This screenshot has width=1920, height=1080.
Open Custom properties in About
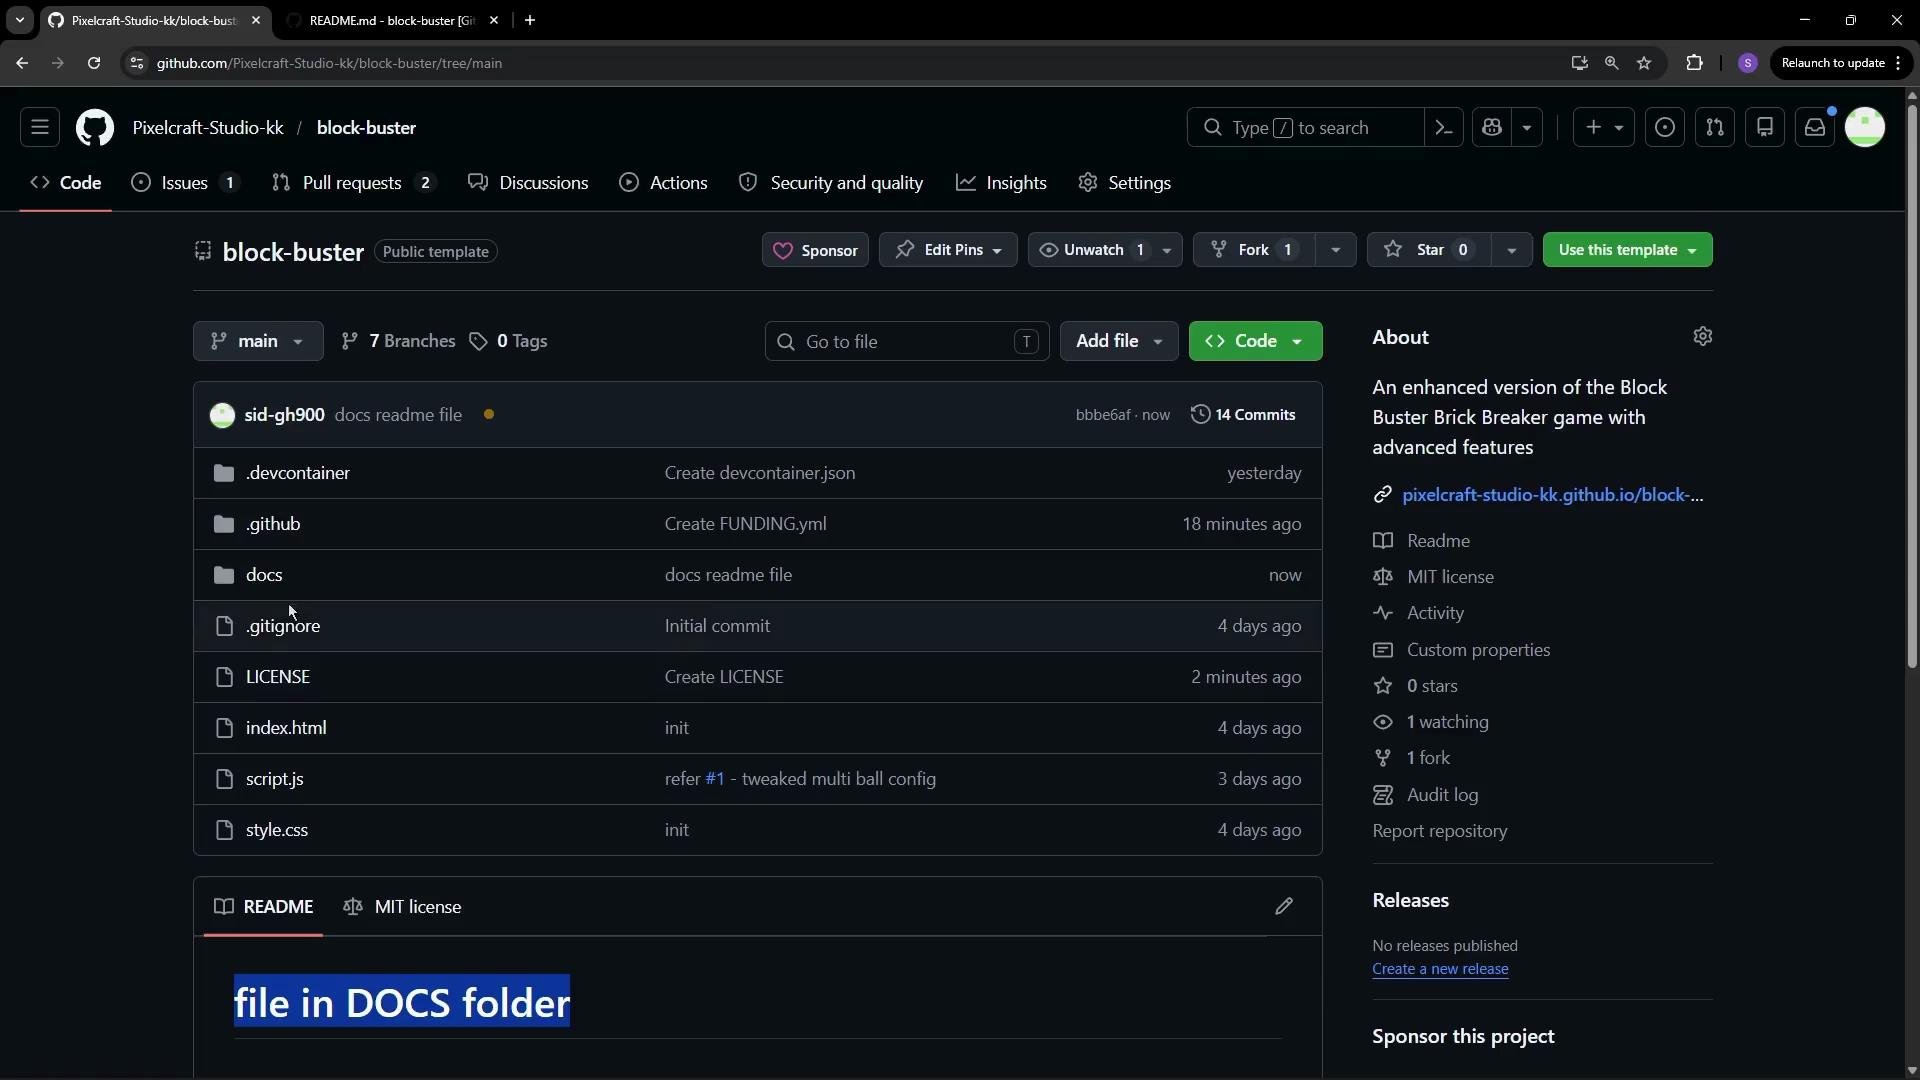point(1478,650)
